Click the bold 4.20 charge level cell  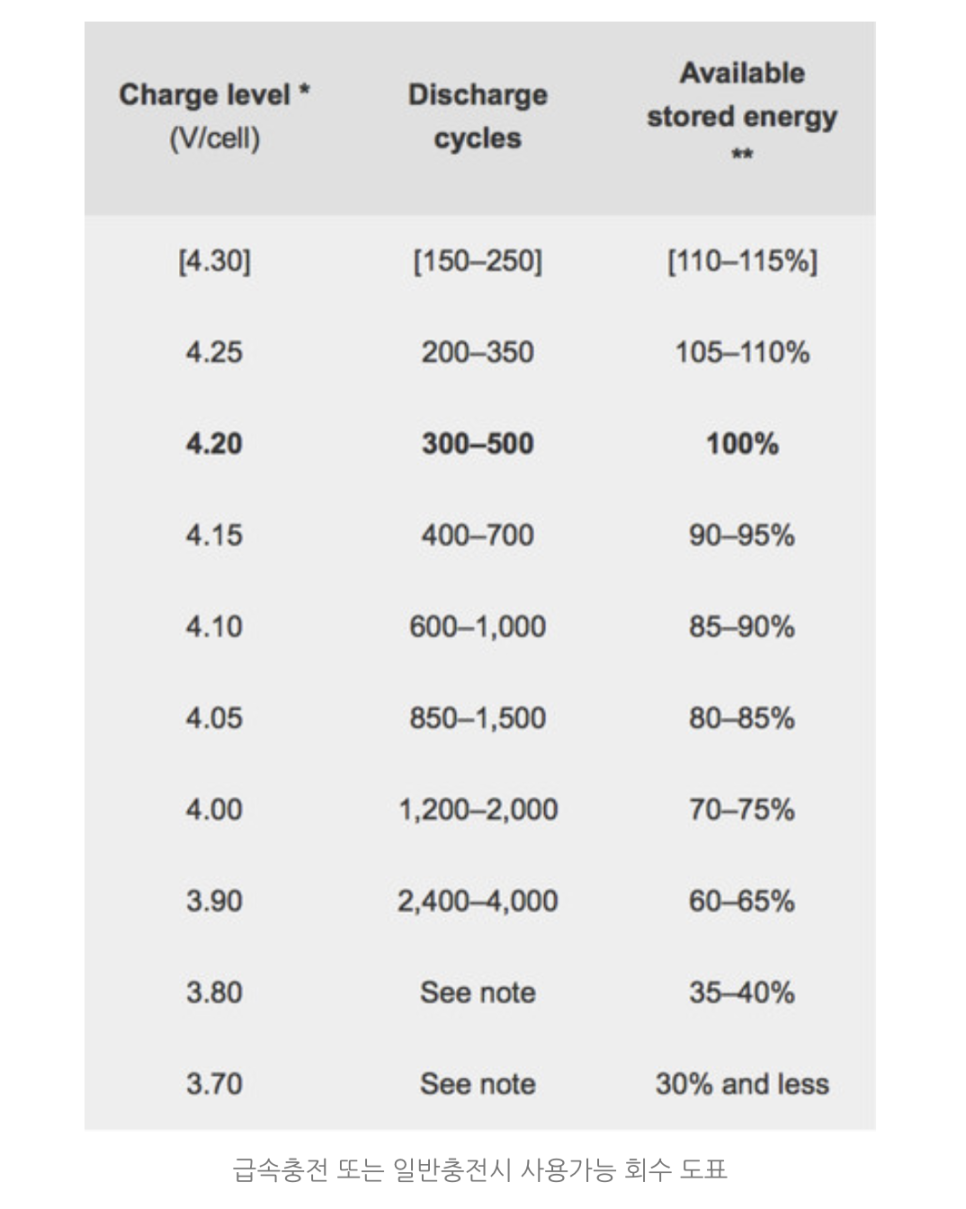[x=214, y=444]
